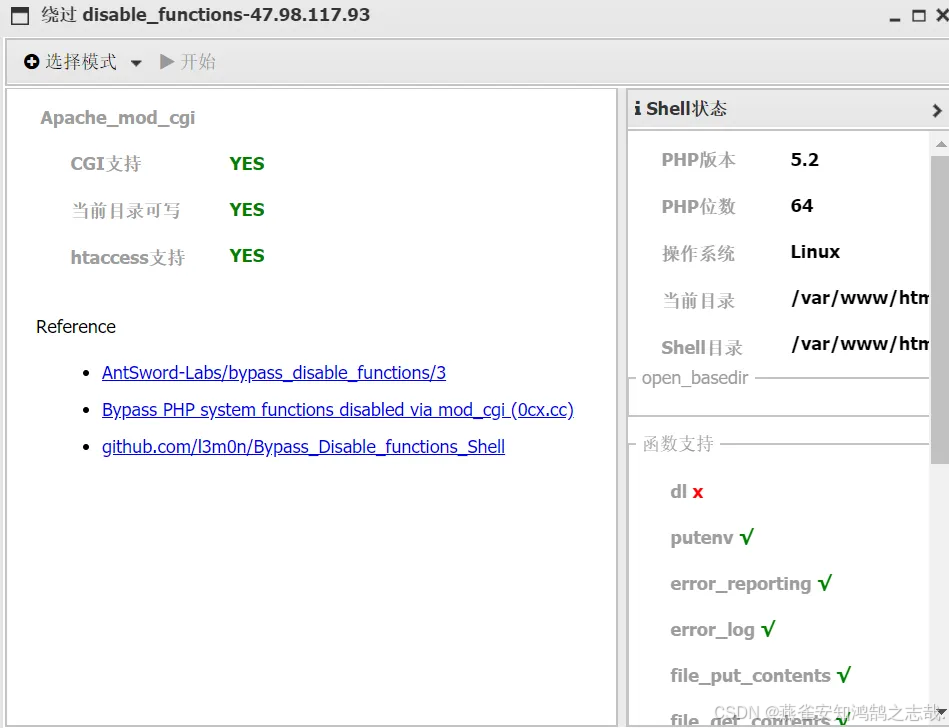The image size is (949, 728).
Task: Click the green check beside putenv
Action: point(749,537)
